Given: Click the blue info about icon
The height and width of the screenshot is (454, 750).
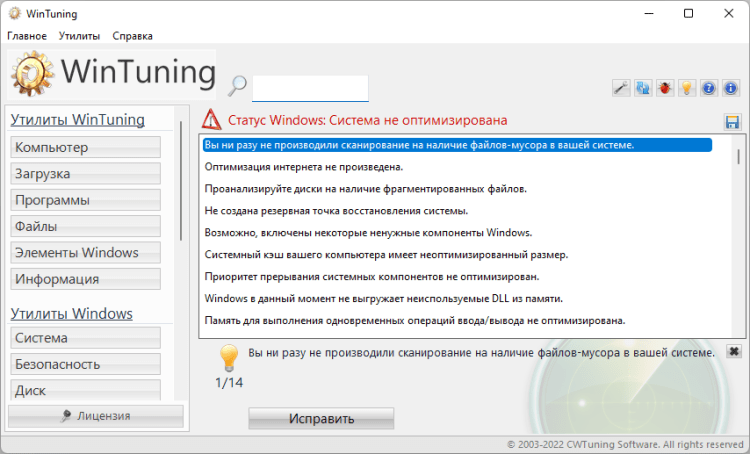Looking at the screenshot, I should (x=731, y=88).
